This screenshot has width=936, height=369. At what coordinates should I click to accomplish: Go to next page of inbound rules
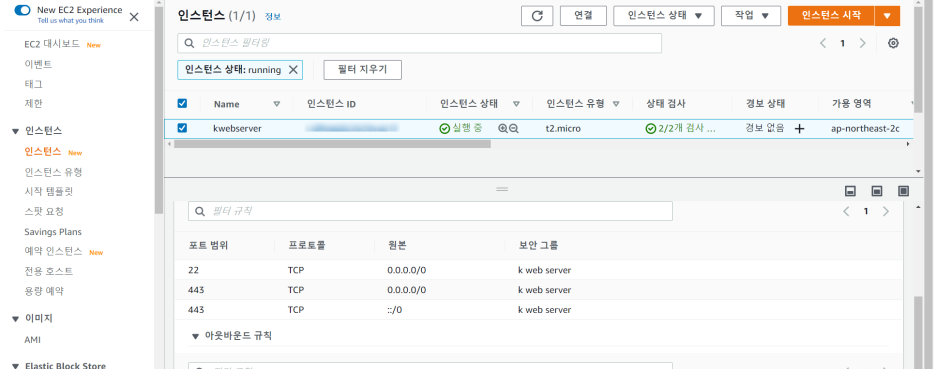tap(886, 211)
